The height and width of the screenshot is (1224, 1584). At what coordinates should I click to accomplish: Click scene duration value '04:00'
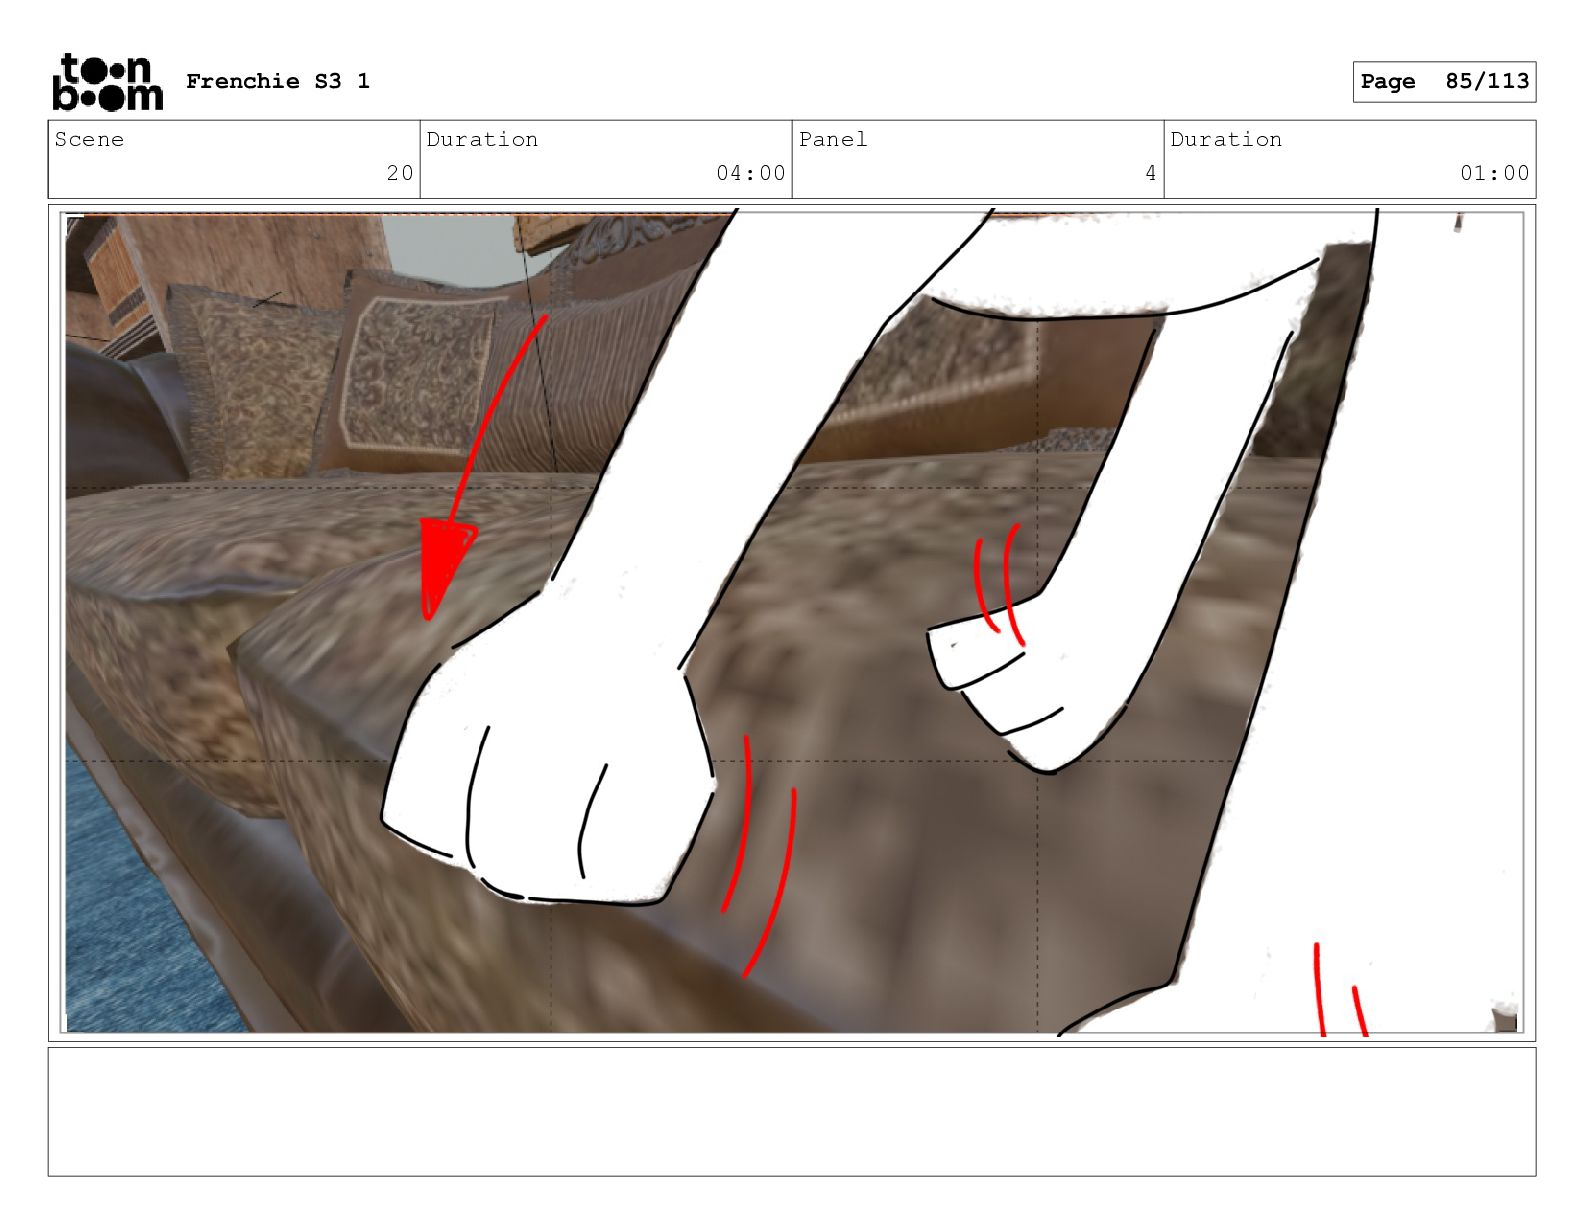(x=751, y=173)
